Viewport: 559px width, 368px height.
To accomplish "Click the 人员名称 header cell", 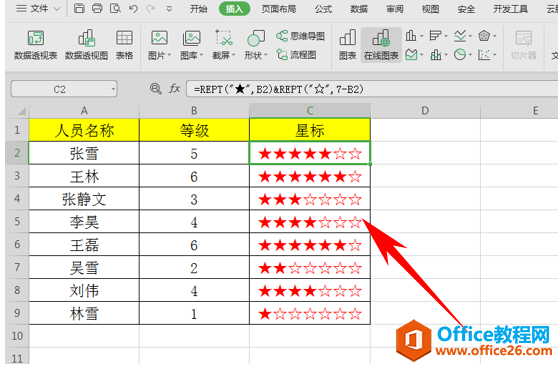I will [x=84, y=130].
